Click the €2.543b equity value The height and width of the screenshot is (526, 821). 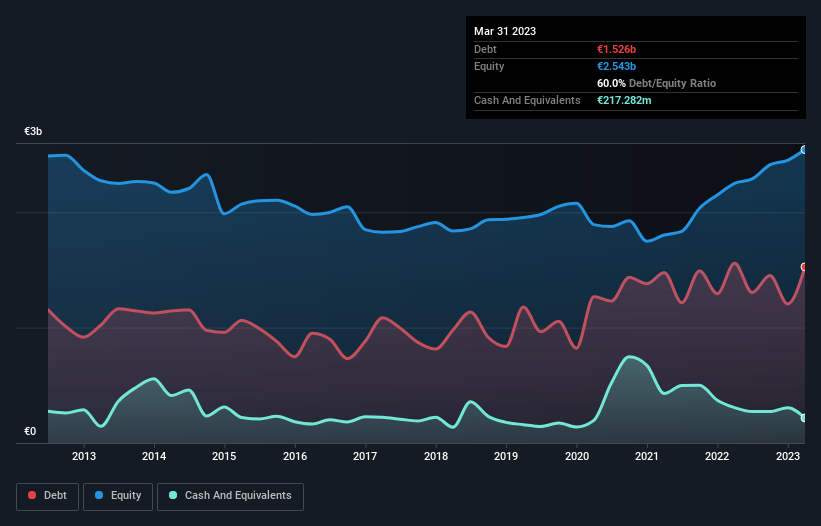point(616,66)
